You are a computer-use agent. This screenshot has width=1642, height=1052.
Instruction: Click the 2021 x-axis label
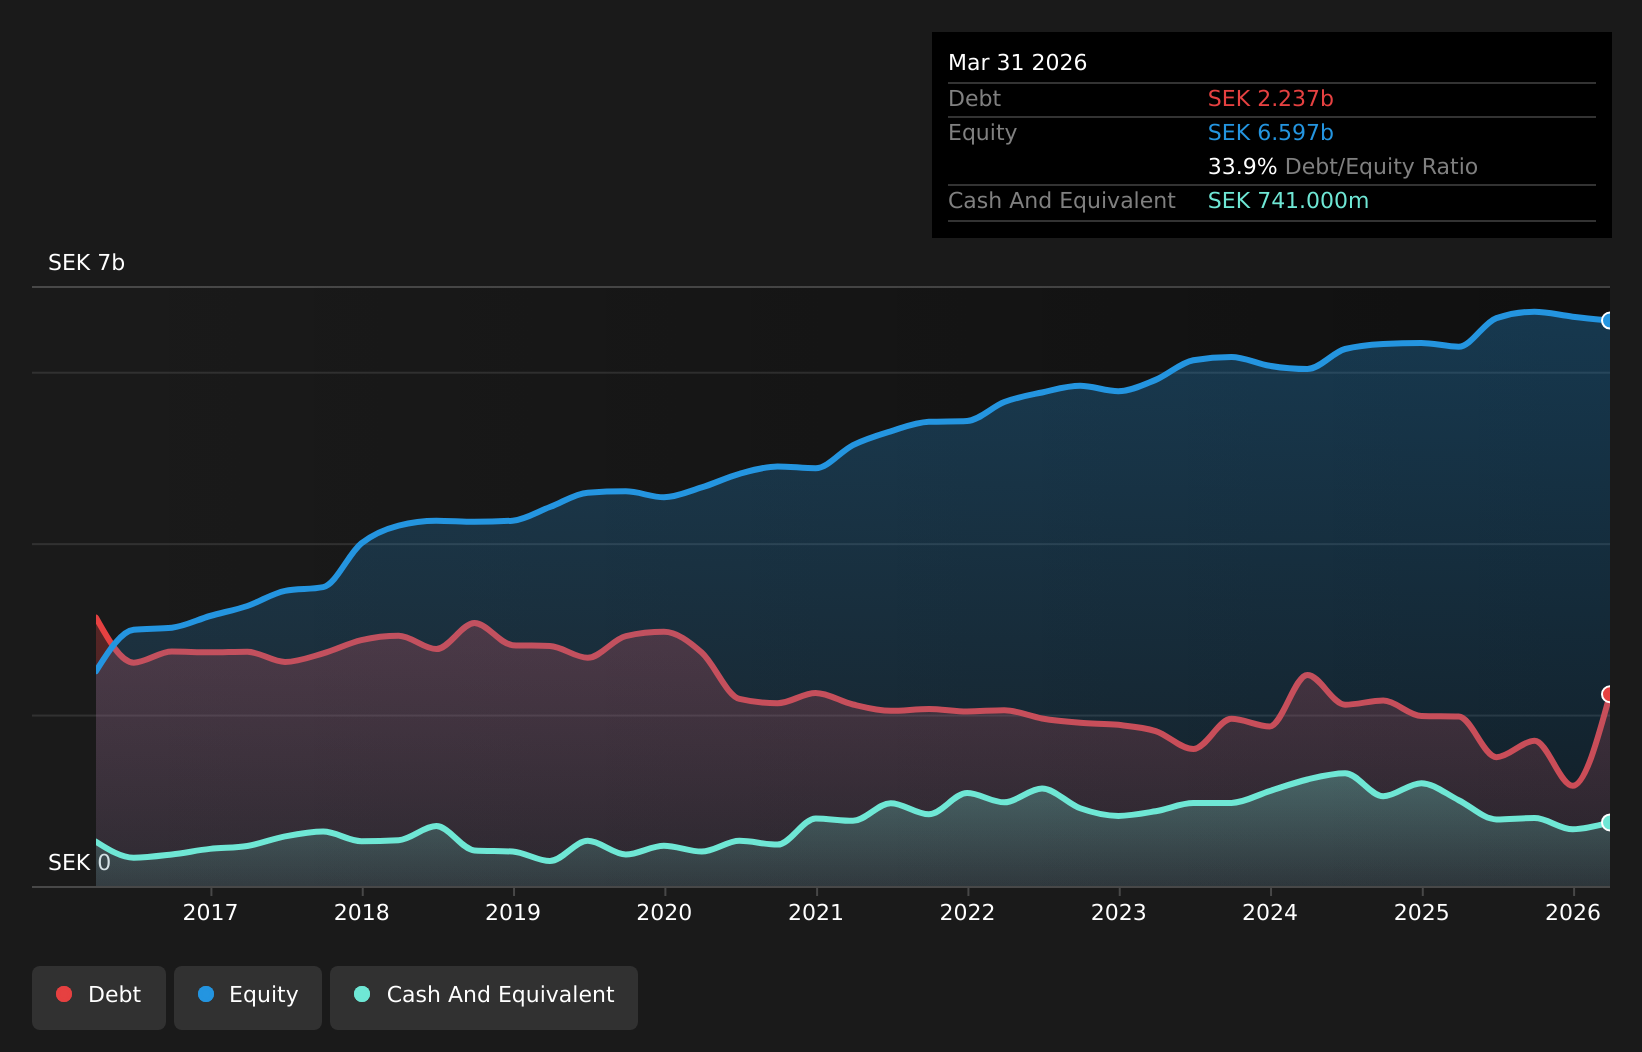click(816, 912)
